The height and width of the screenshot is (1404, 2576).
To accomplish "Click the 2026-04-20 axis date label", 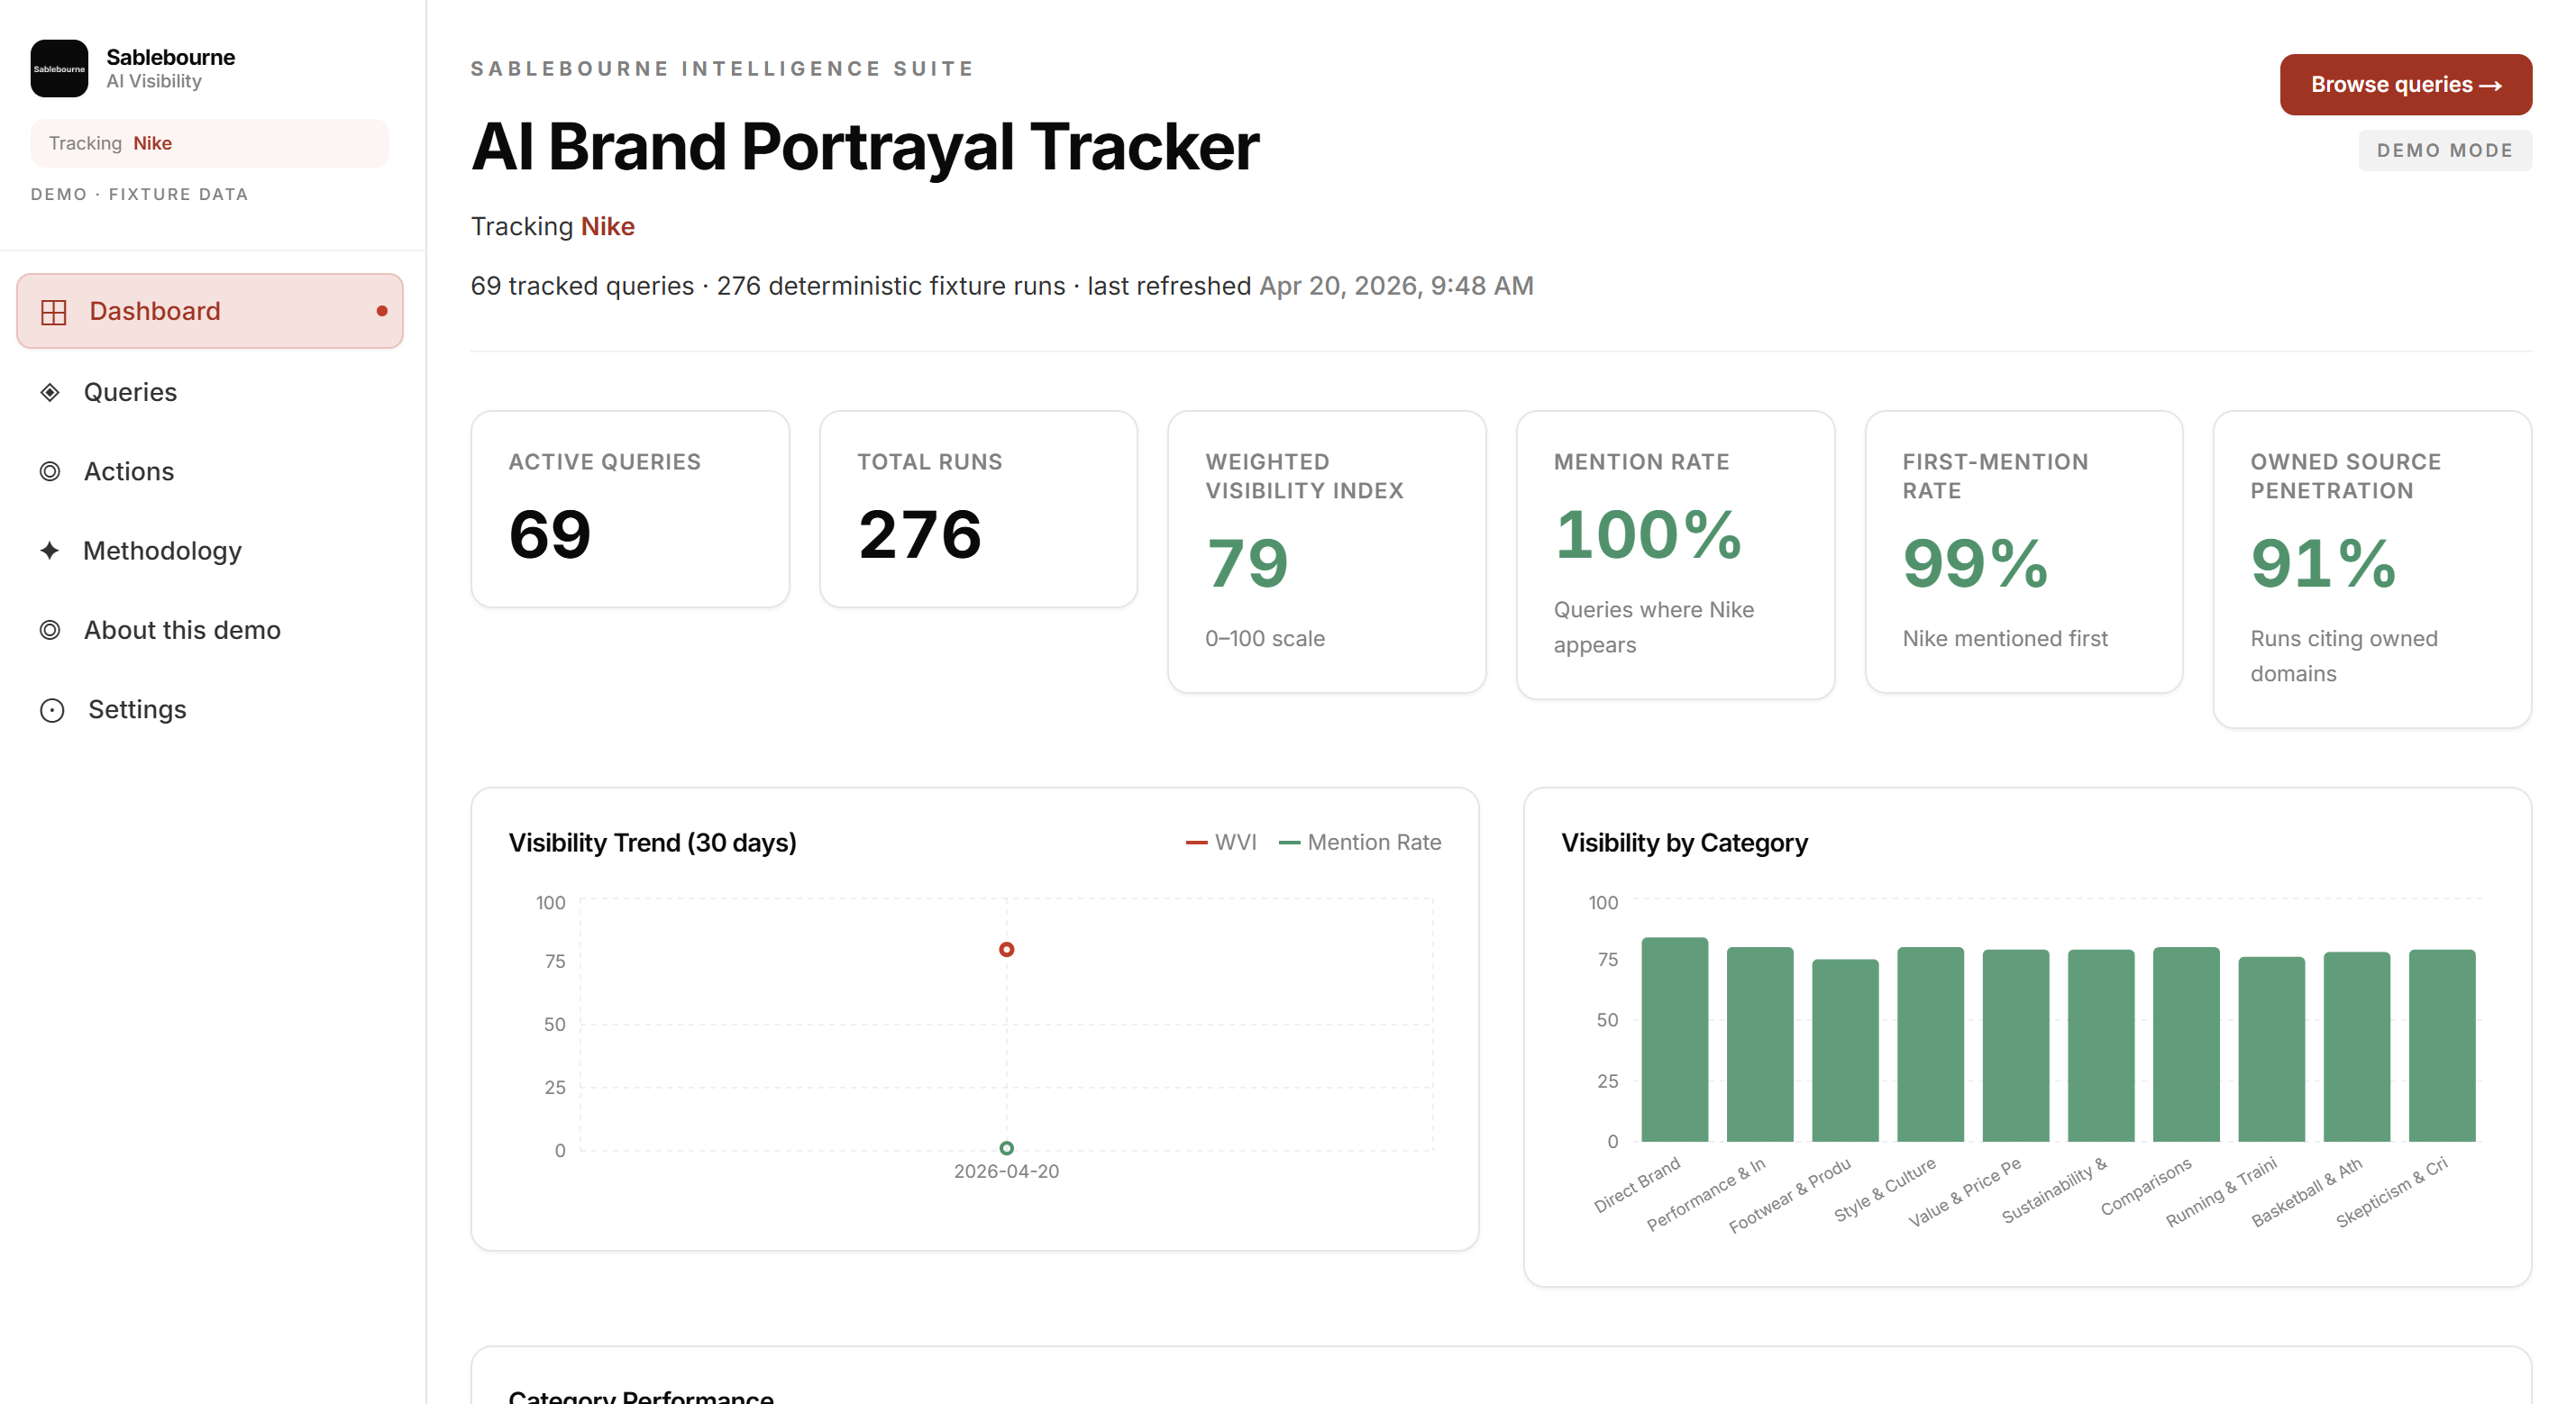I will pos(1006,1171).
